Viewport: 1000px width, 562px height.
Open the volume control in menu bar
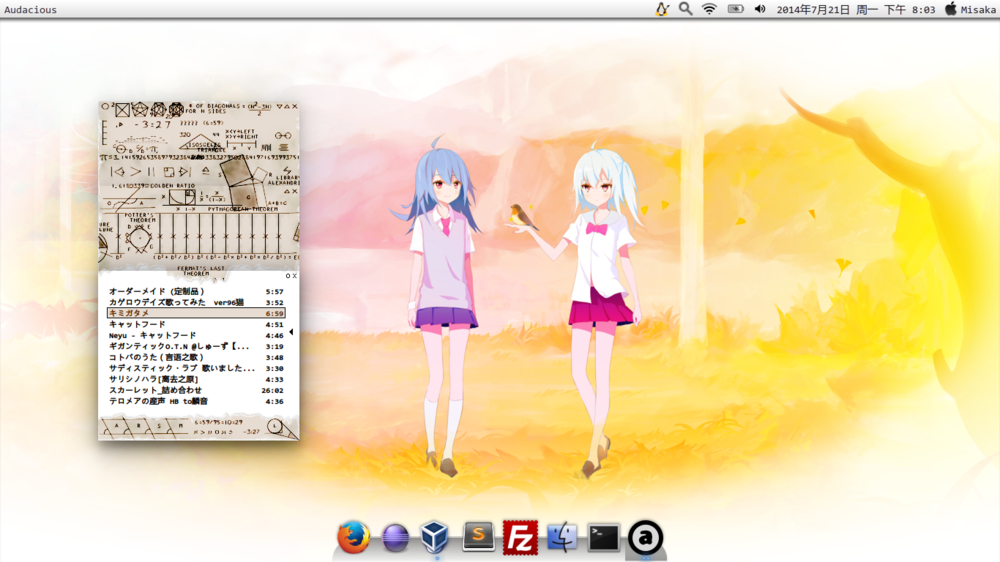(x=759, y=9)
